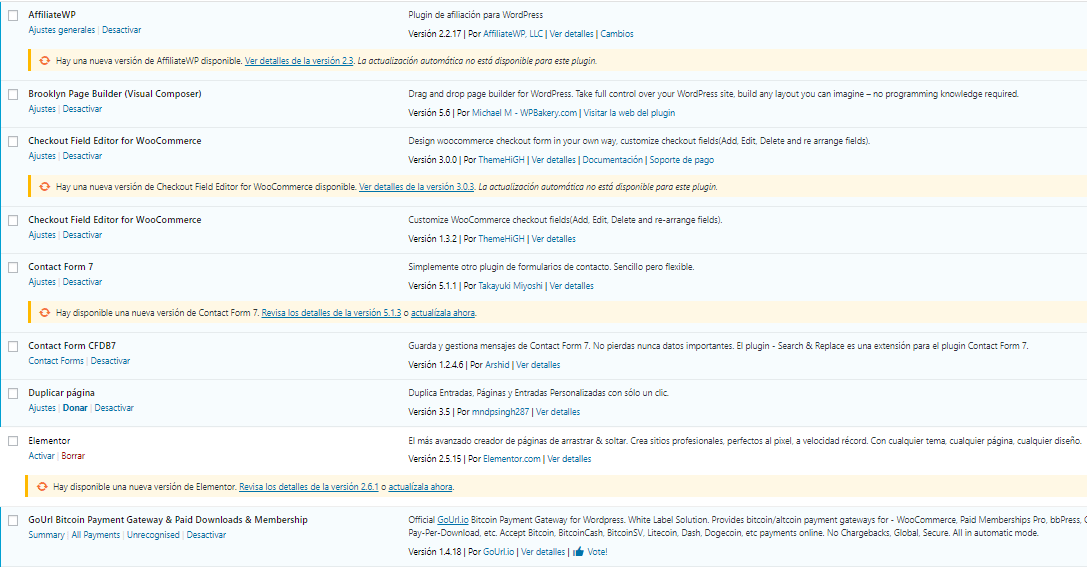Open Ajustes for Brooklyn Page Builder
The width and height of the screenshot is (1087, 567).
(x=42, y=110)
